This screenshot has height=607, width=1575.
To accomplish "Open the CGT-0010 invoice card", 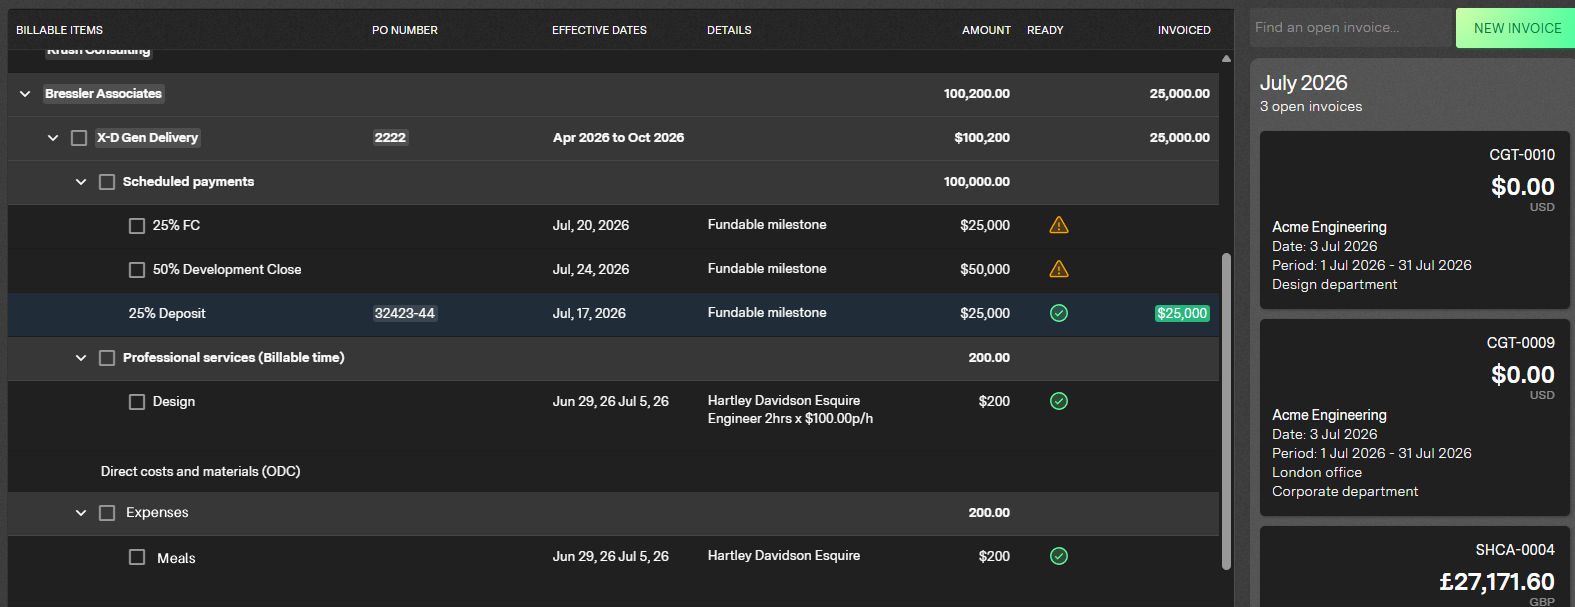I will tap(1414, 220).
